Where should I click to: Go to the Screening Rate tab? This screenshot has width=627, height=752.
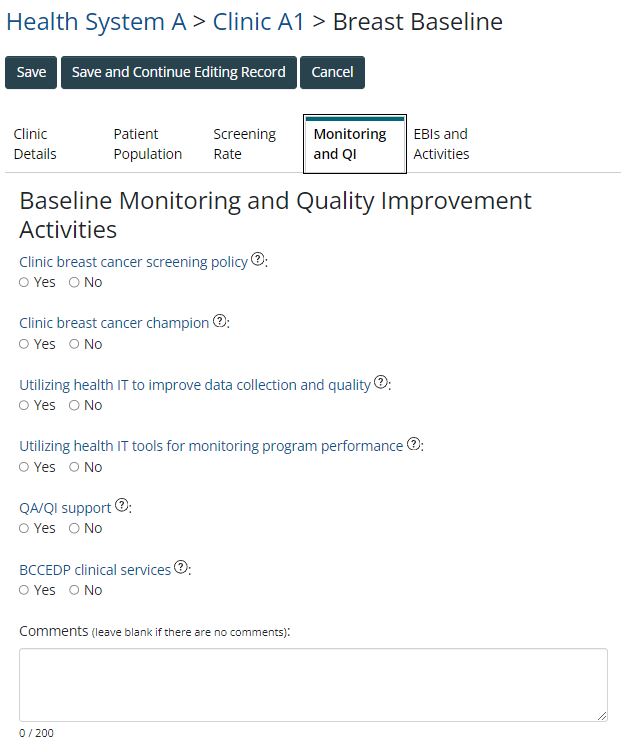244,144
